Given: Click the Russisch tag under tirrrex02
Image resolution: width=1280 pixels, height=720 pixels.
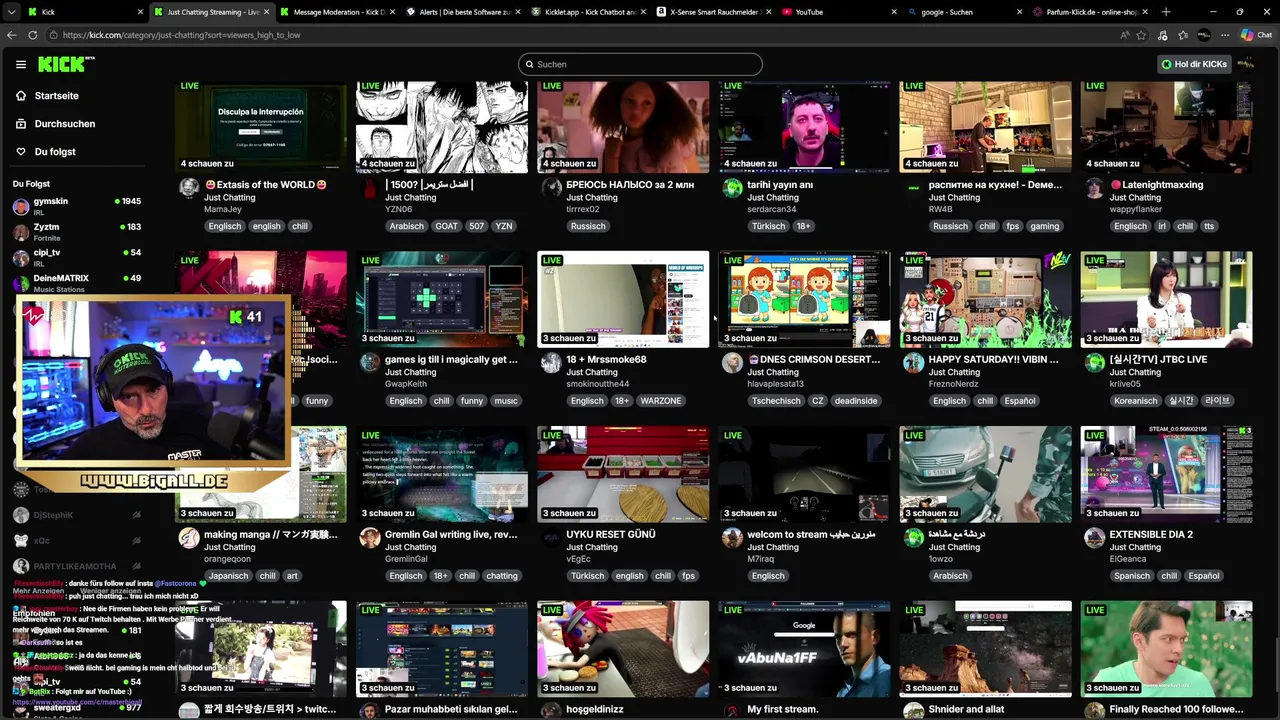Looking at the screenshot, I should (588, 226).
